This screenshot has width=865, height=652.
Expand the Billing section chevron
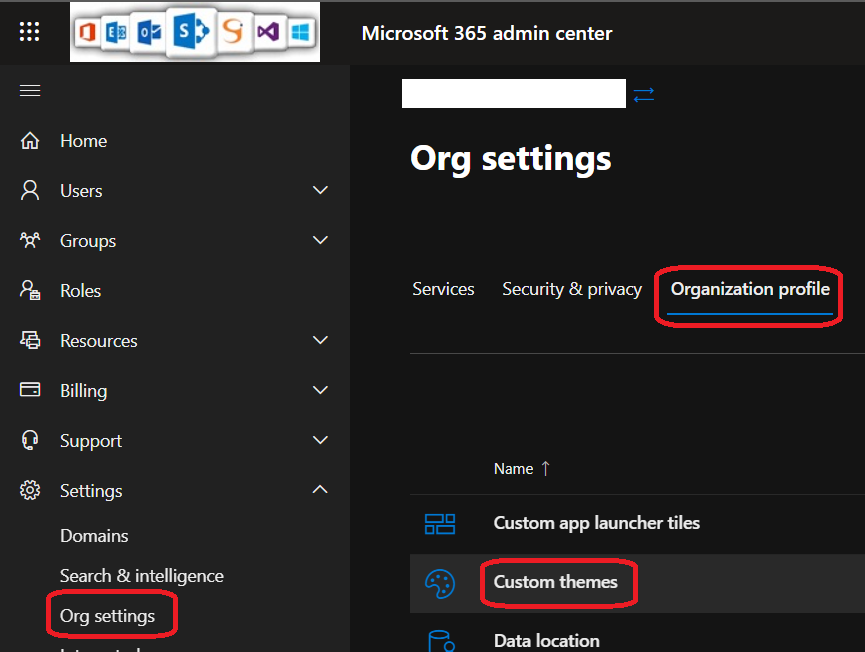coord(320,390)
